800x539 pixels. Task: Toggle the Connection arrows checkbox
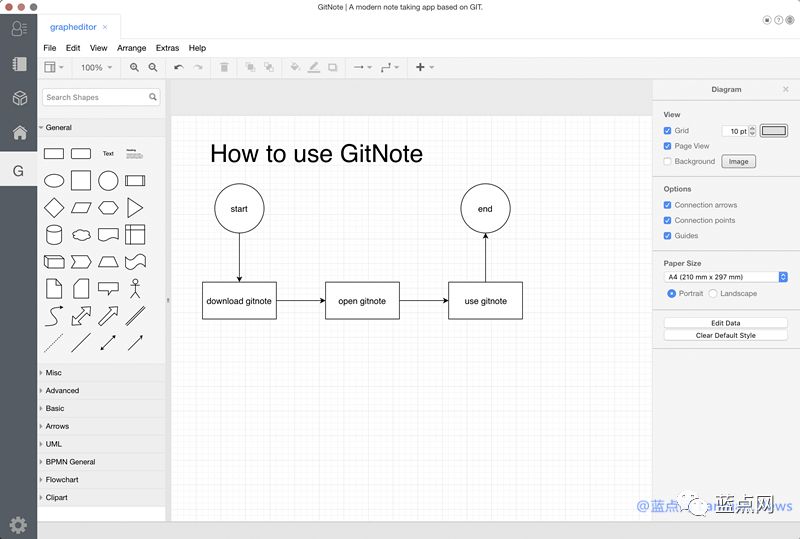pyautogui.click(x=667, y=205)
